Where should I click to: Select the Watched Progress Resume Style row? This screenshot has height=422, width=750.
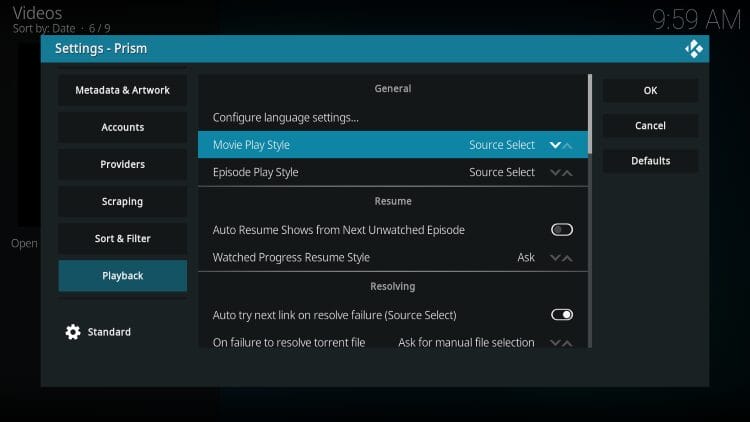[393, 257]
